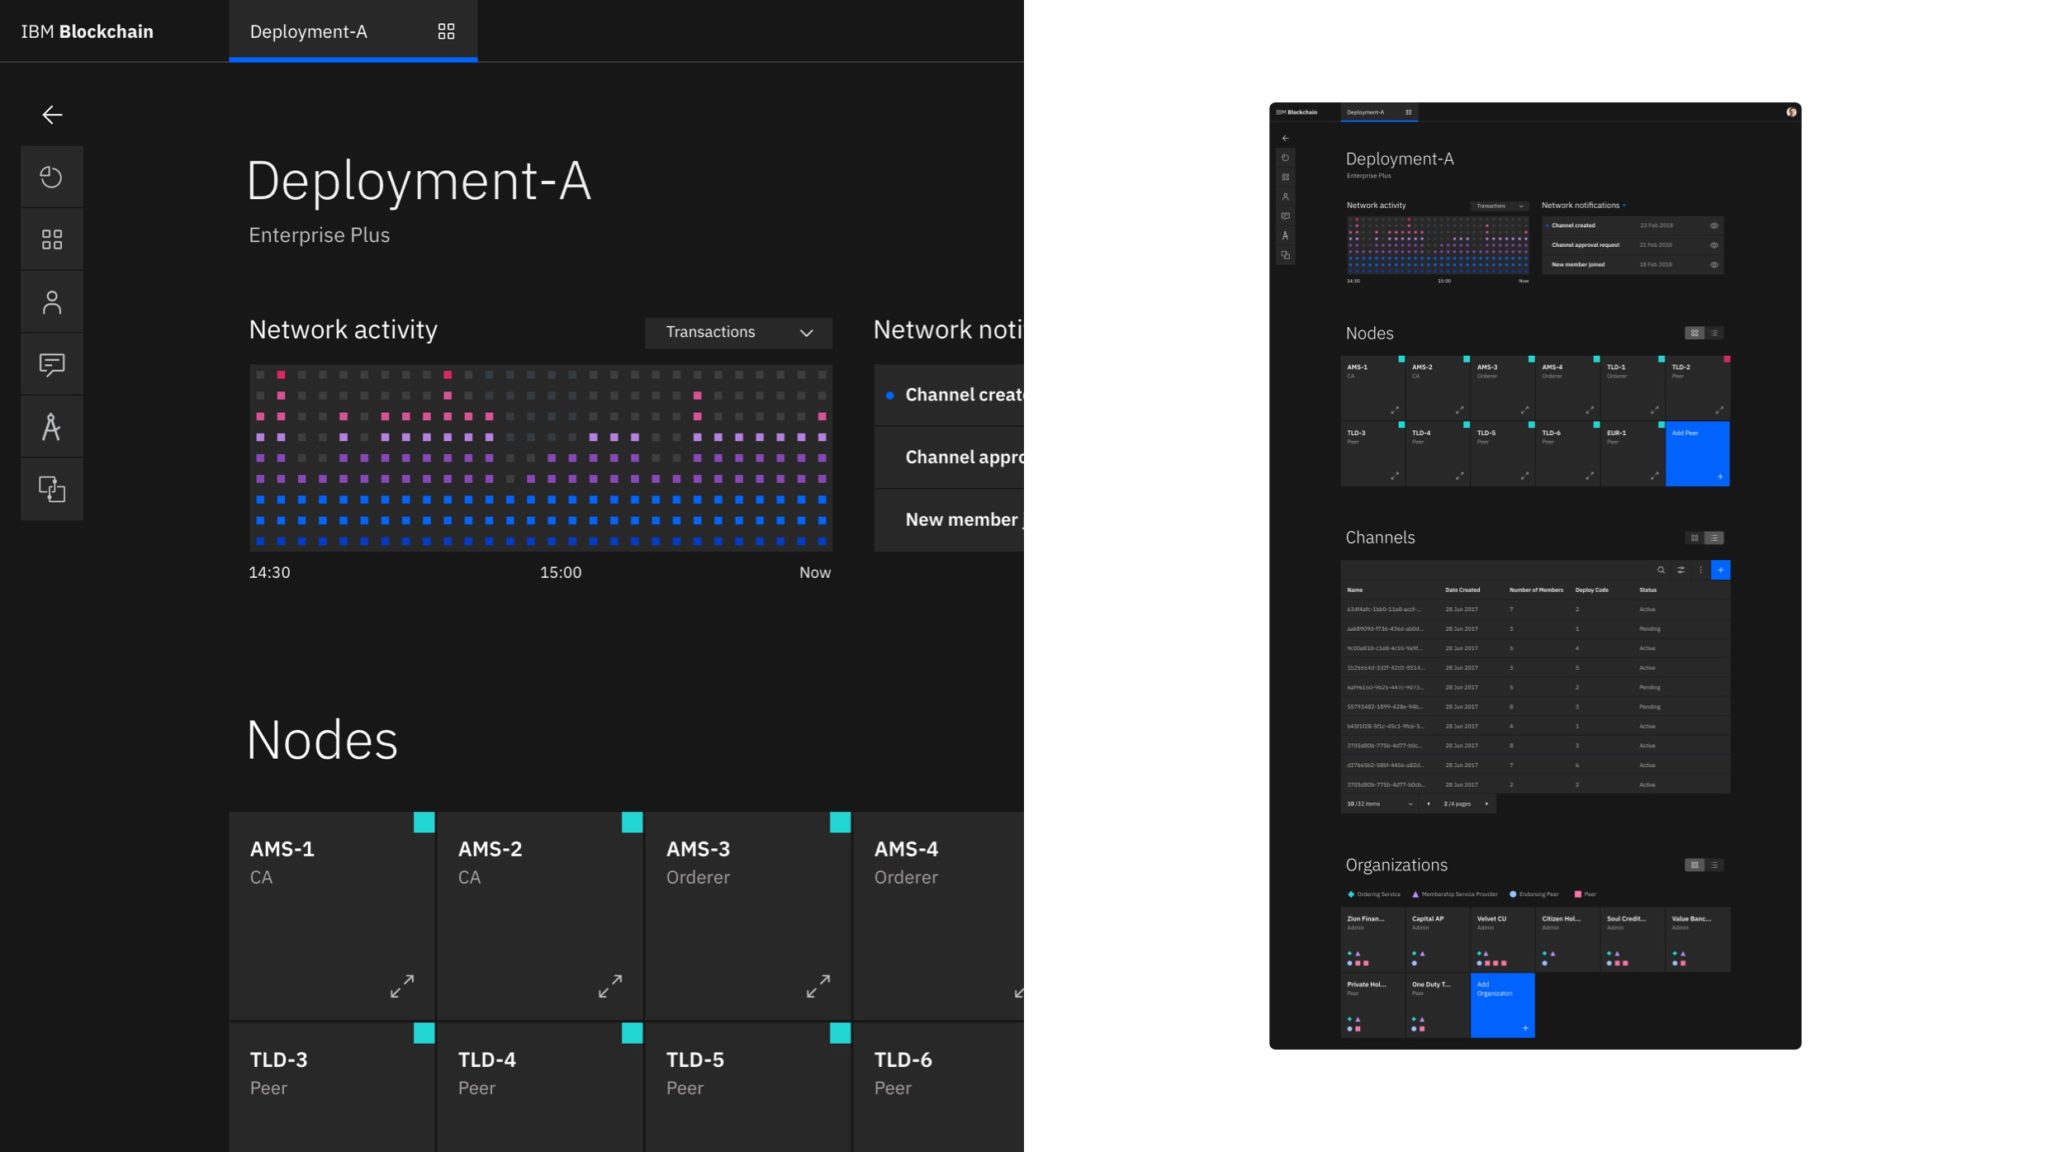
Task: Click the teal status square on TLD-4
Action: click(632, 1033)
